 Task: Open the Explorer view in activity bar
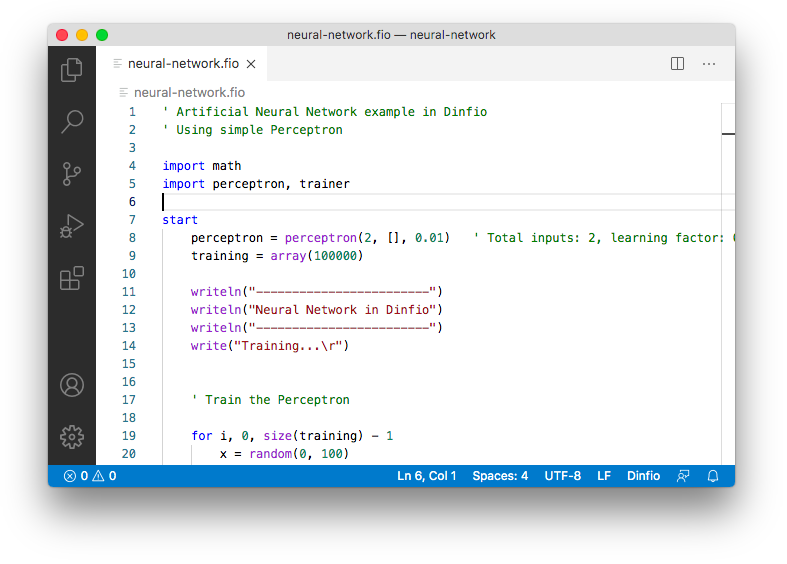tap(72, 69)
